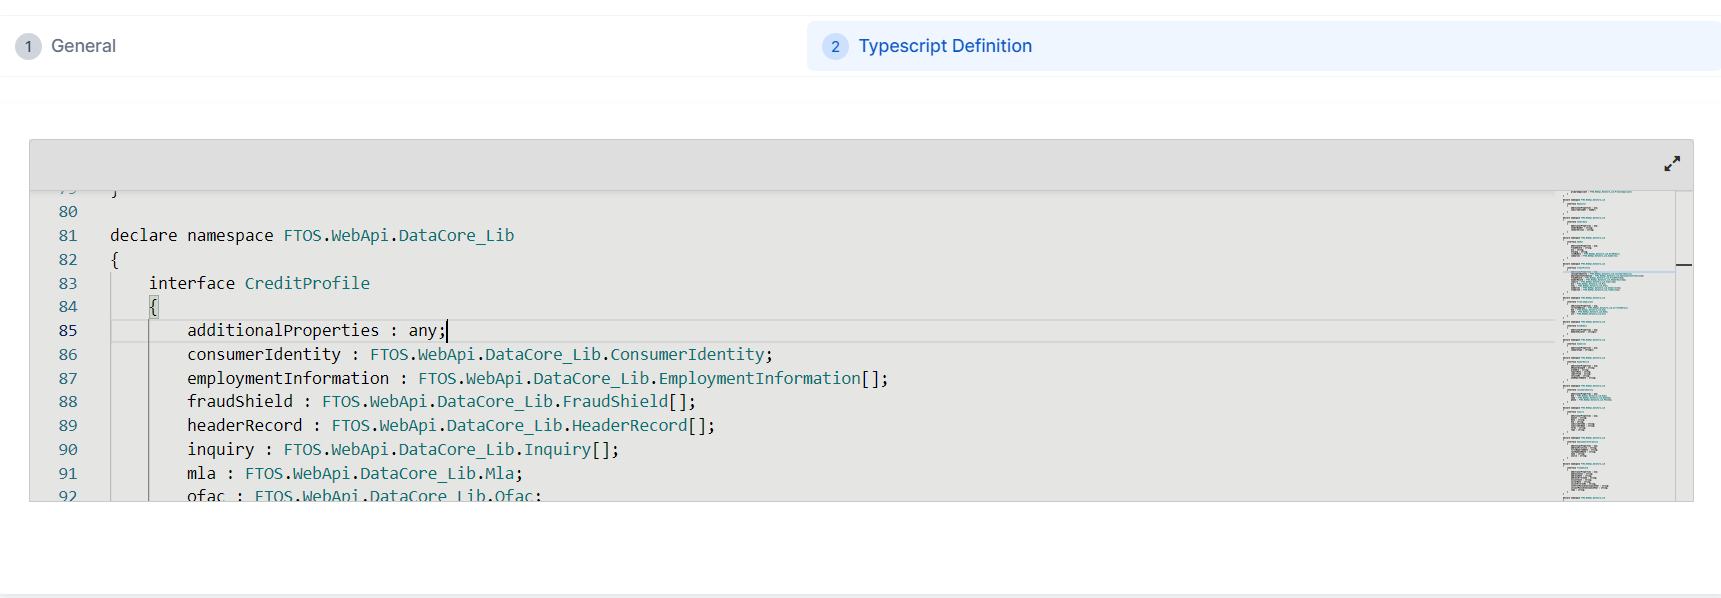The image size is (1721, 598).
Task: Click the step 1 number circle
Action: click(28, 46)
